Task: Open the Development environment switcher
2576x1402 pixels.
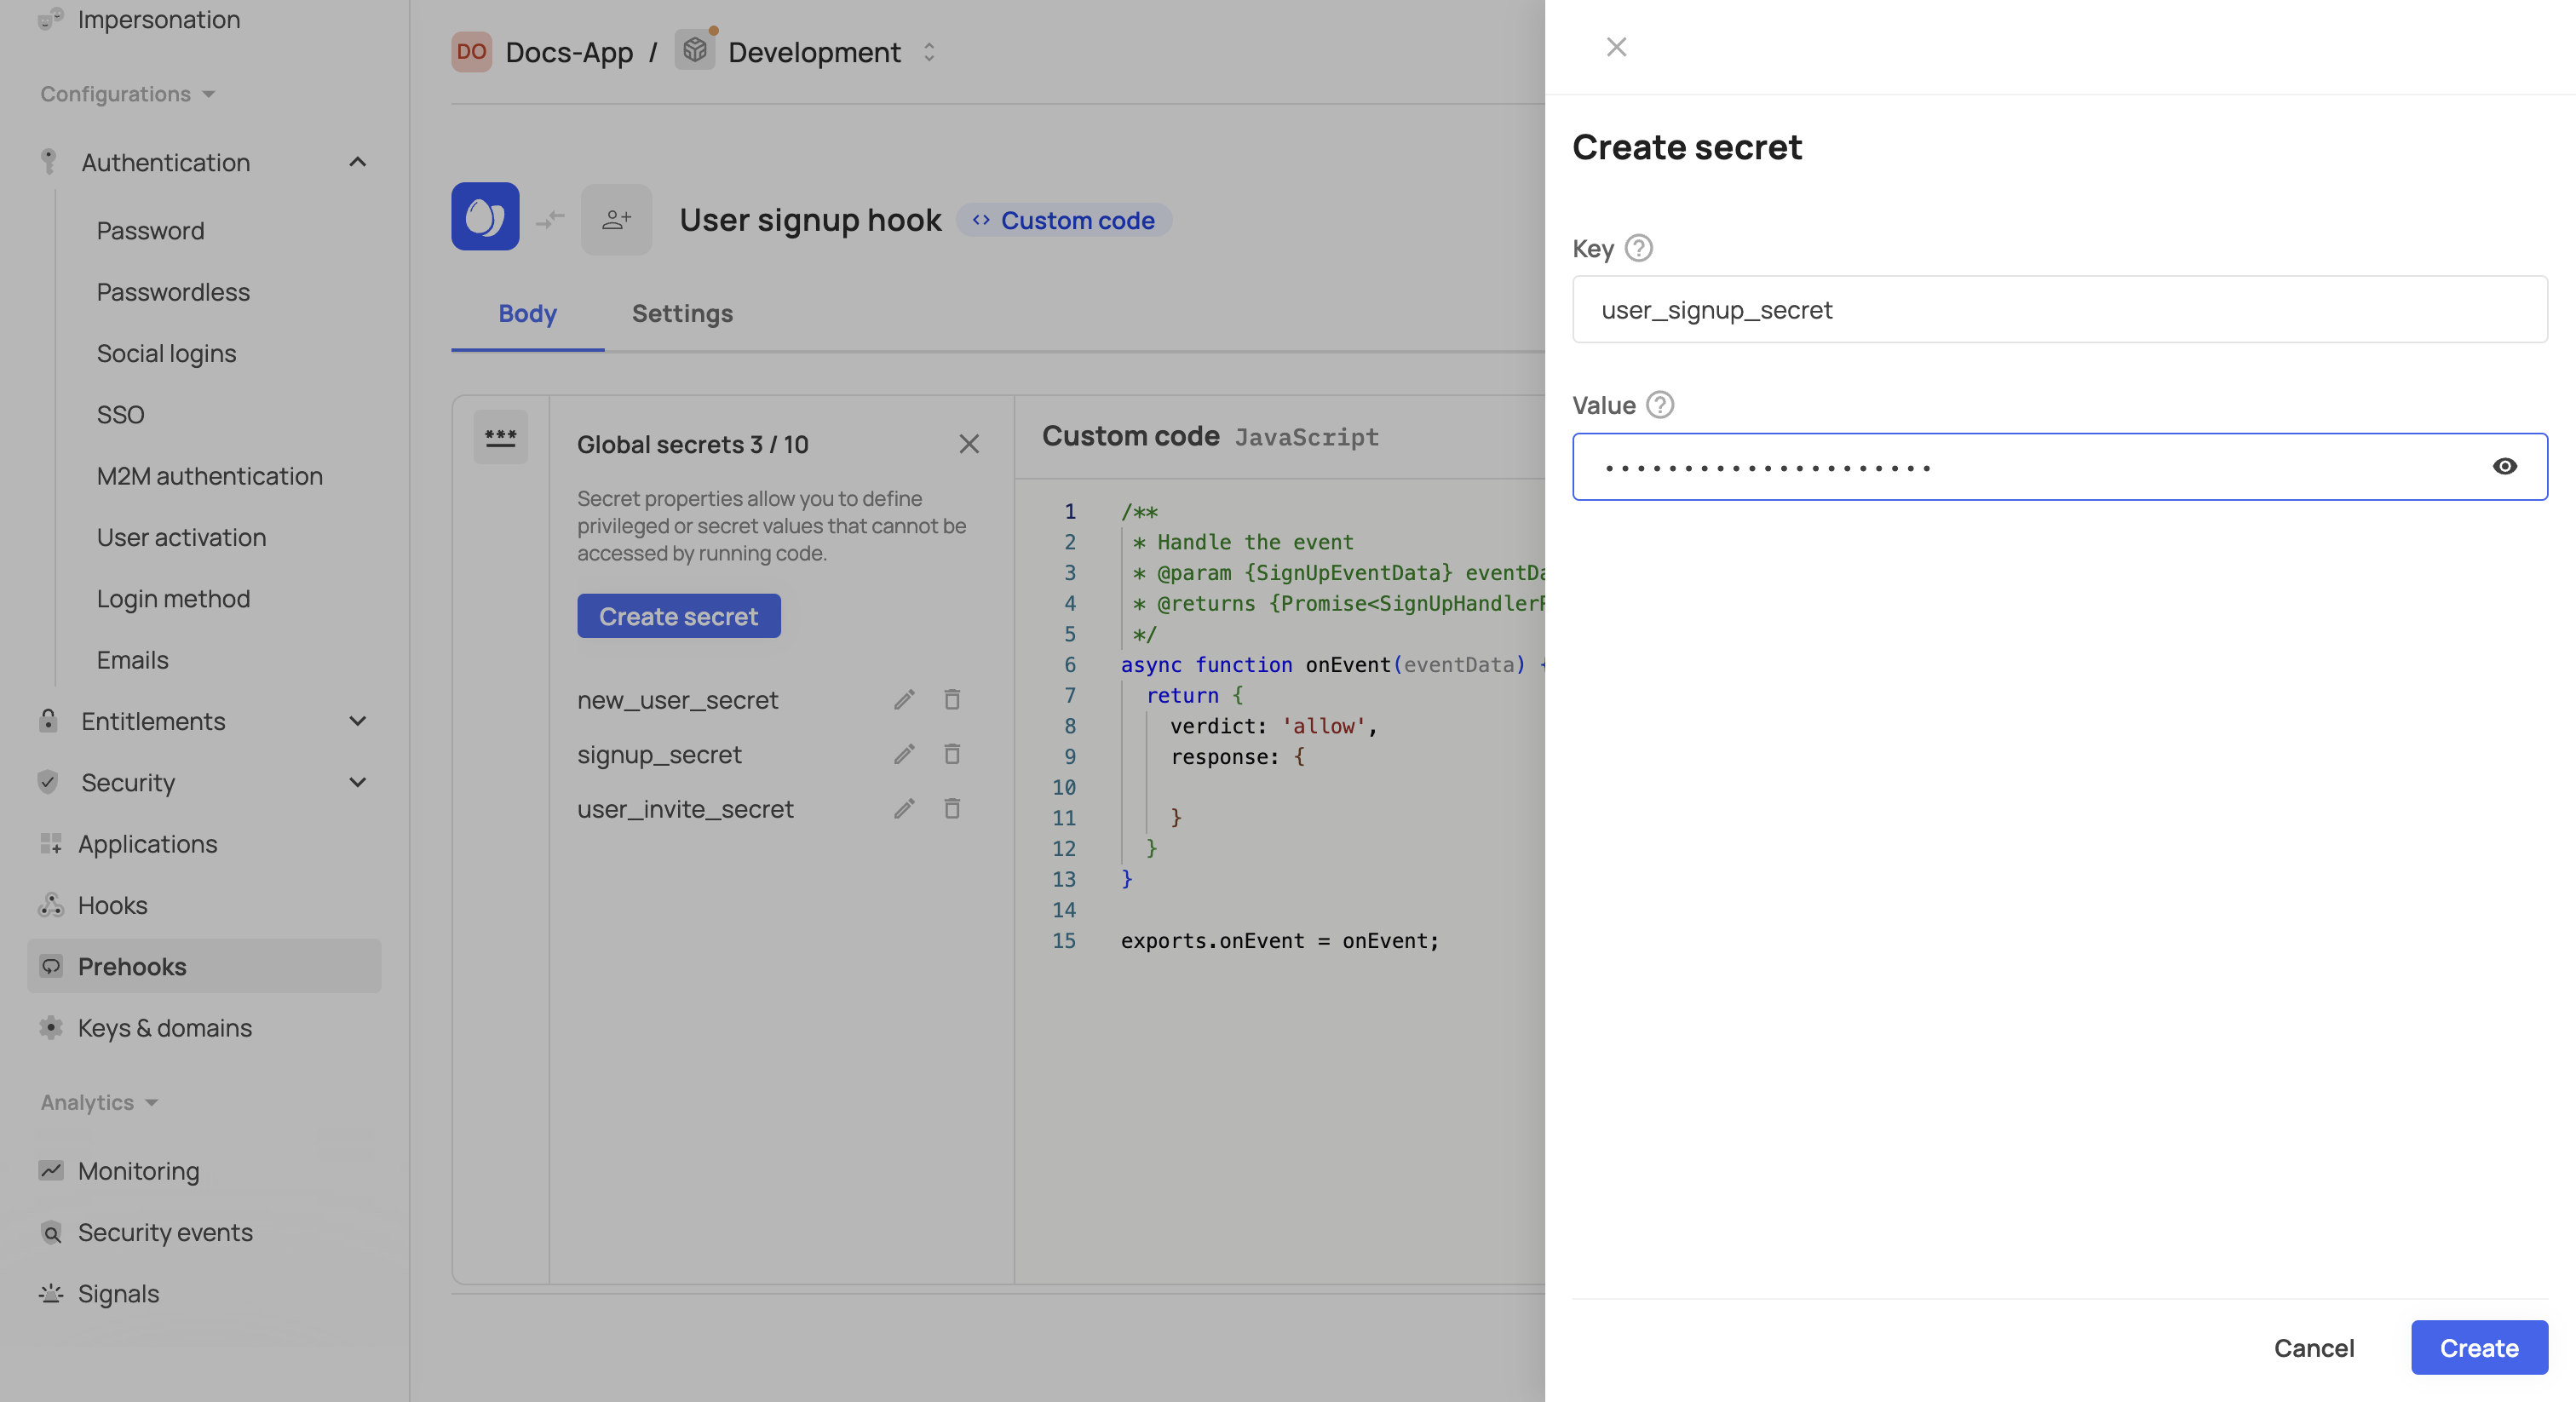Action: pos(929,52)
